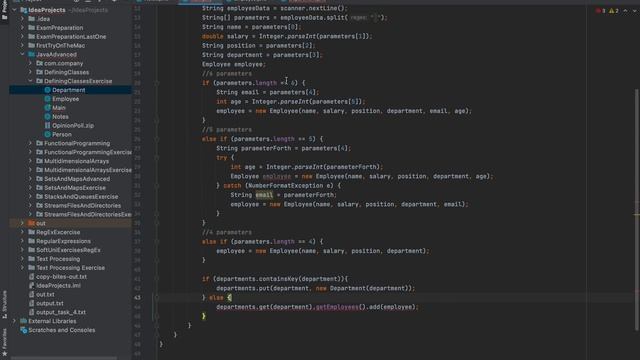Screen dimensions: 640x360
Task: Select the SetsAndMapsExercise package
Action: coord(75,188)
